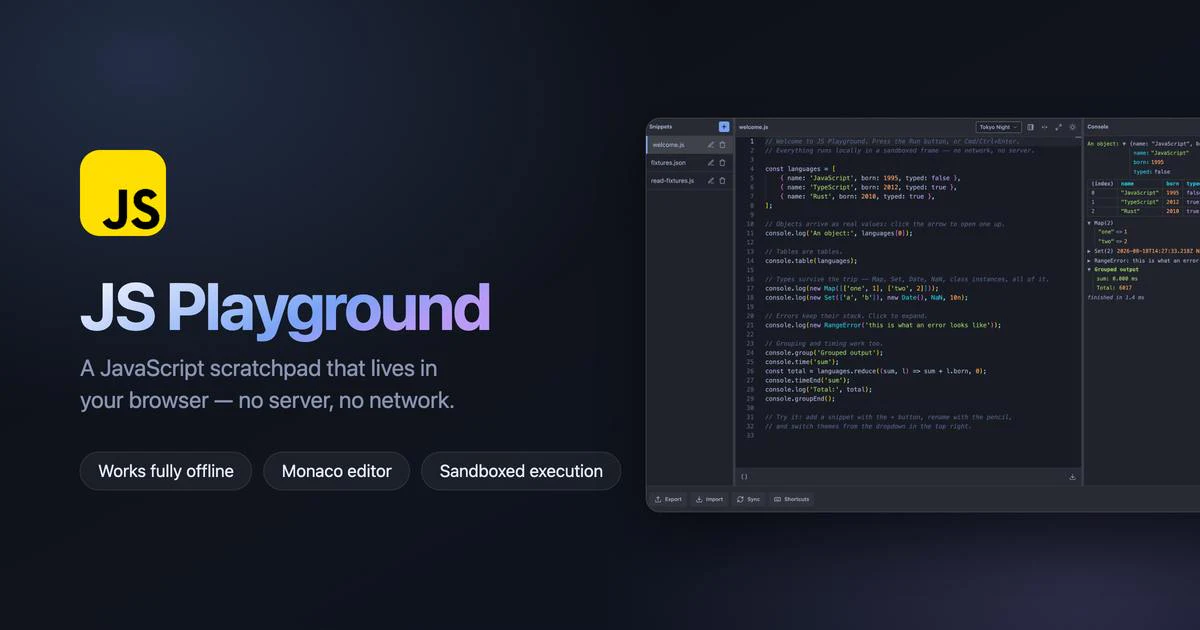1200x630 pixels.
Task: Click code line 'console.groupEnd();'
Action: click(801, 398)
